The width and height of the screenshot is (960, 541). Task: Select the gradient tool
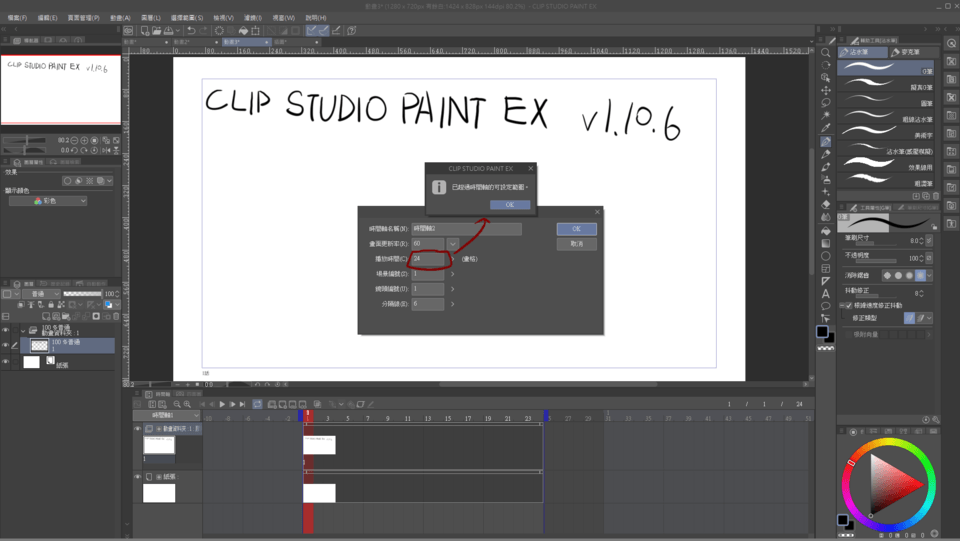pos(825,243)
